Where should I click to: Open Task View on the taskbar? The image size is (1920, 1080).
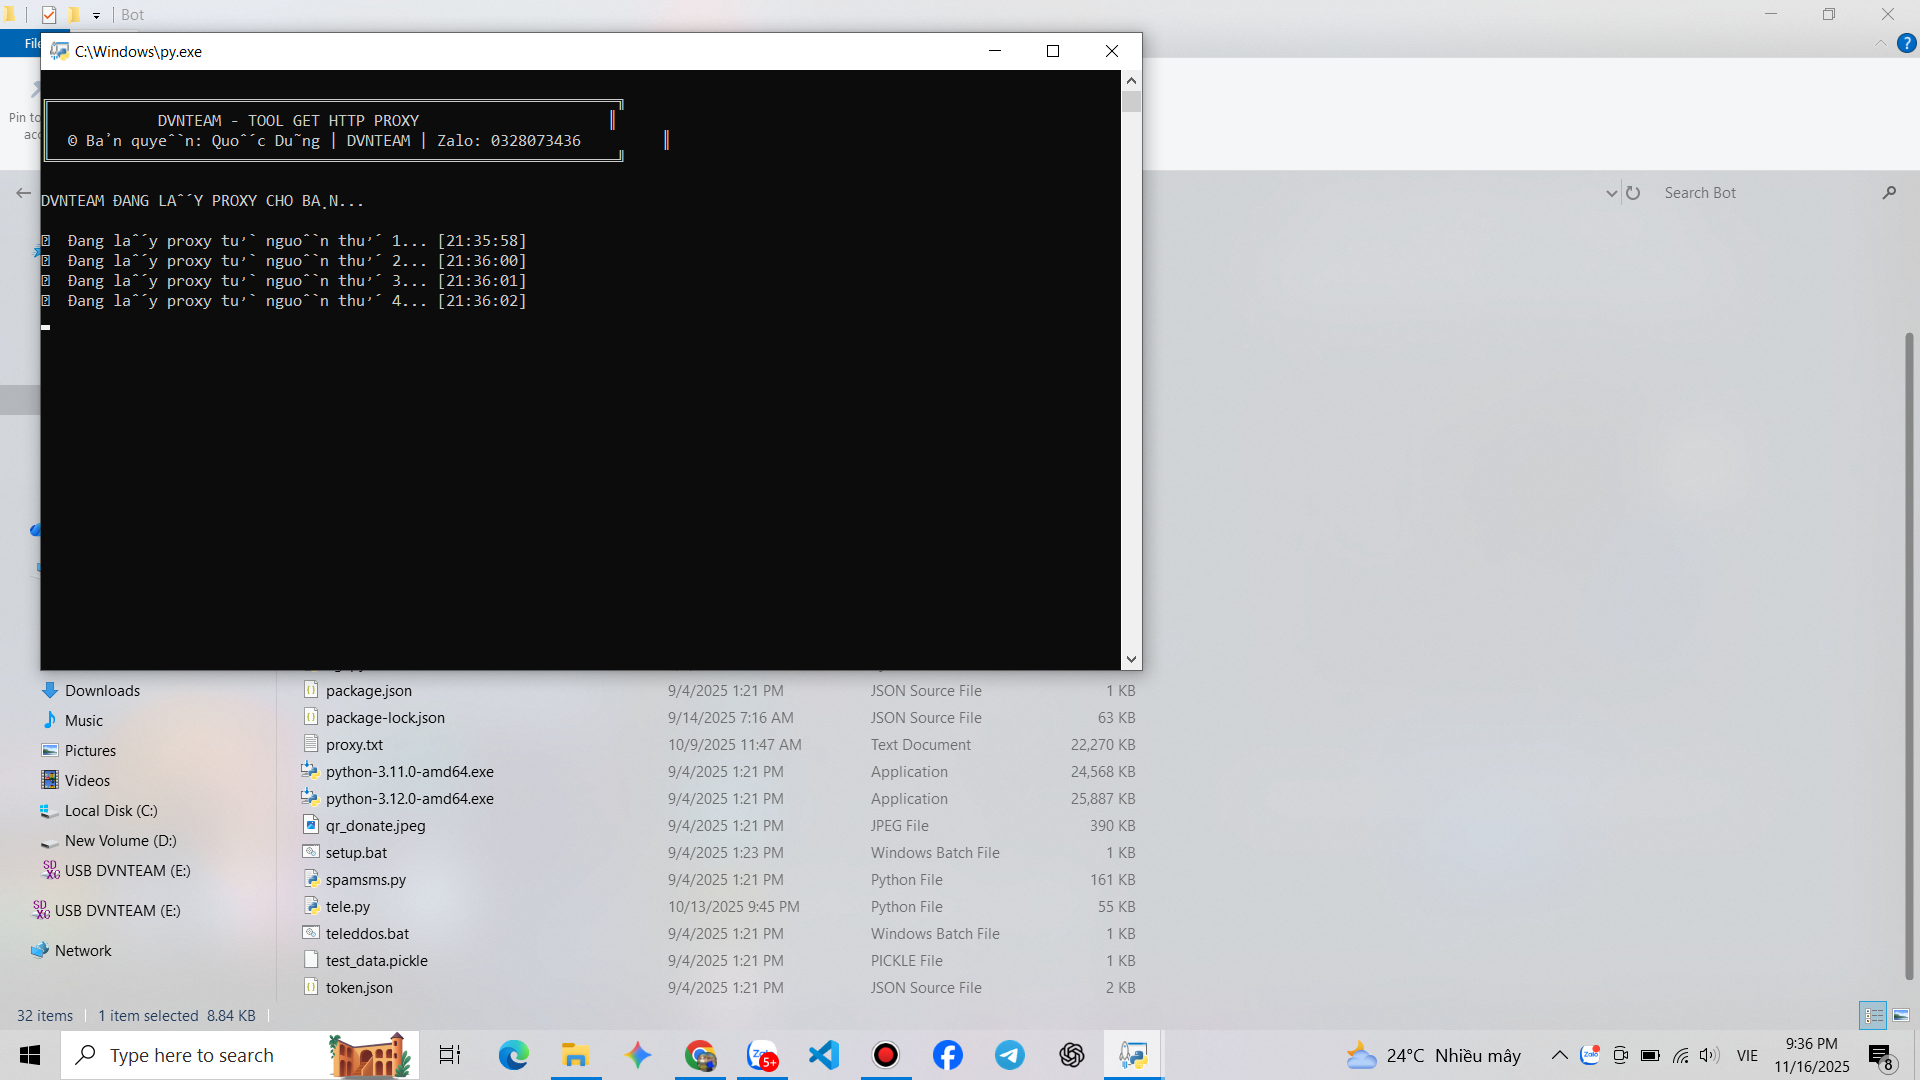click(450, 1055)
